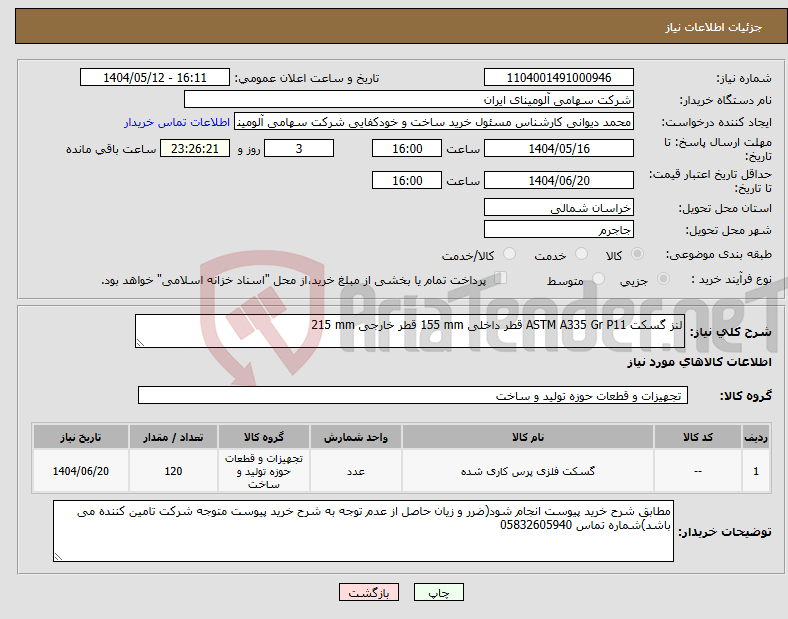Click the row number cell 1
788x619 pixels.
pyautogui.click(x=756, y=471)
